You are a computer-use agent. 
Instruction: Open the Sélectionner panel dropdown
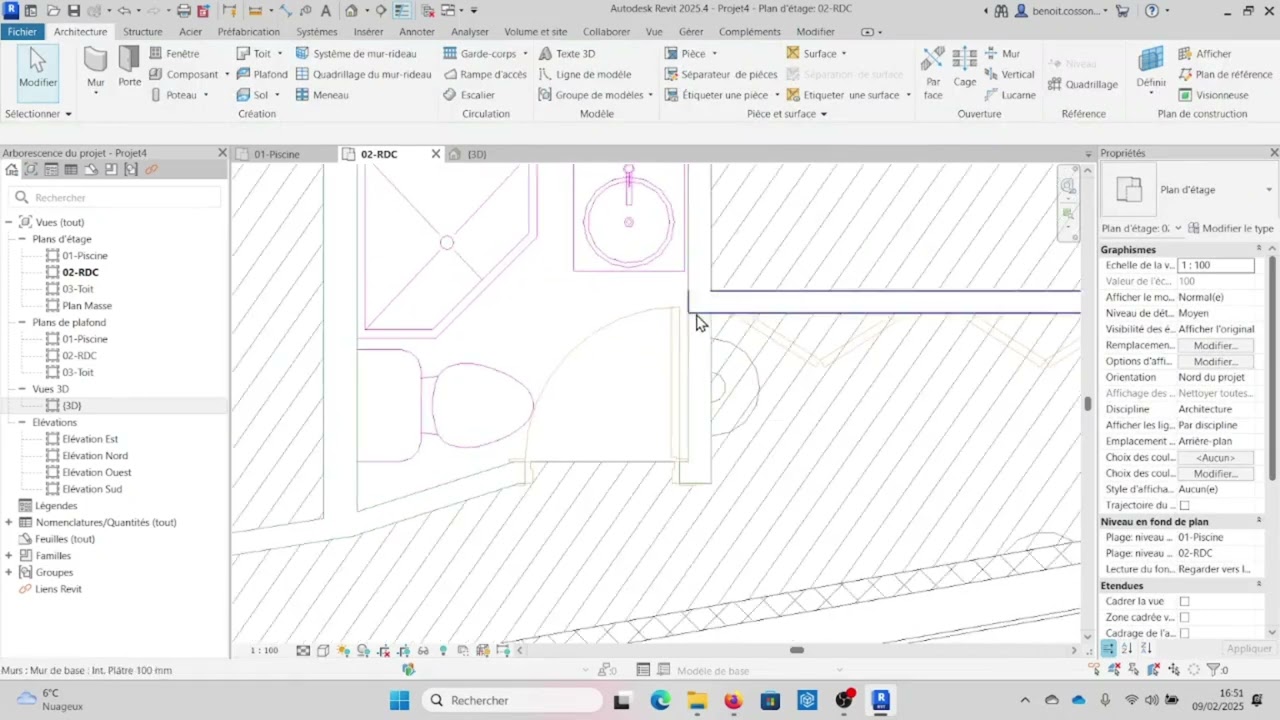pos(38,114)
